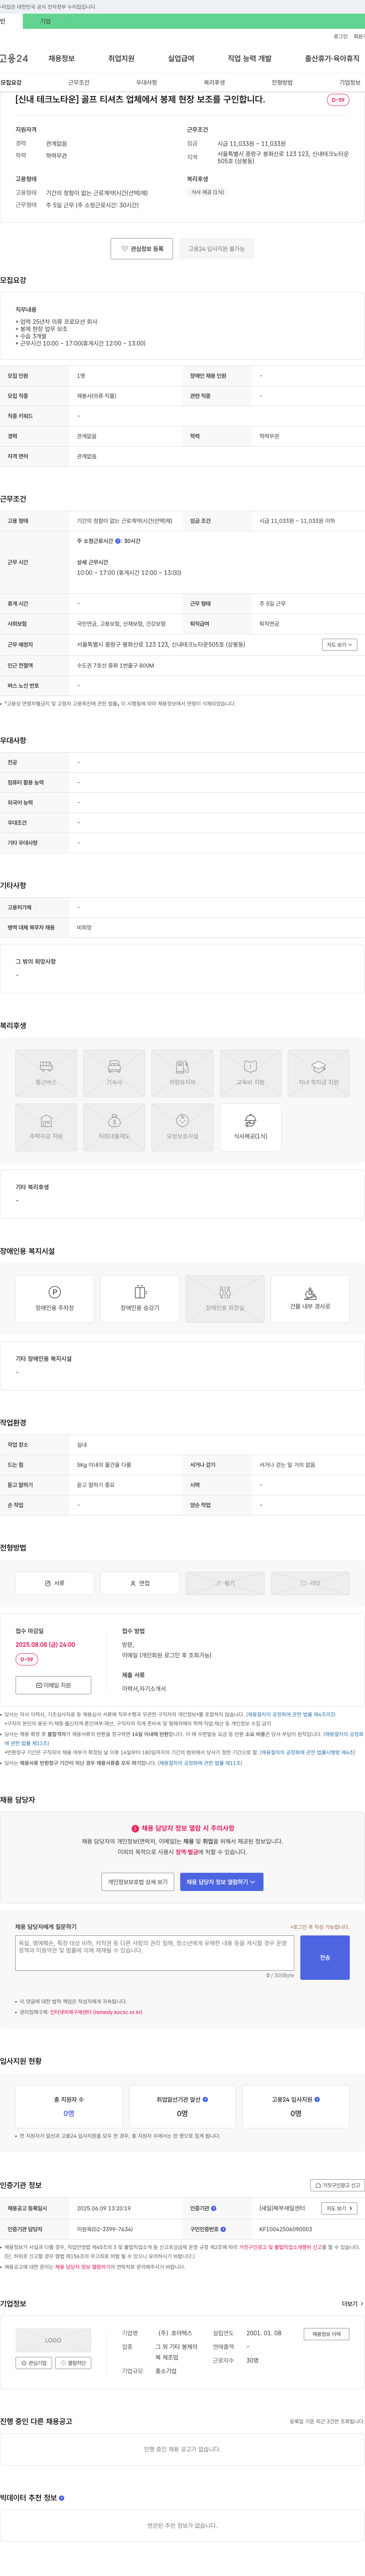Click the company LOGO thumbnail
Viewport: 365px width, 2576px height.
[x=53, y=2340]
